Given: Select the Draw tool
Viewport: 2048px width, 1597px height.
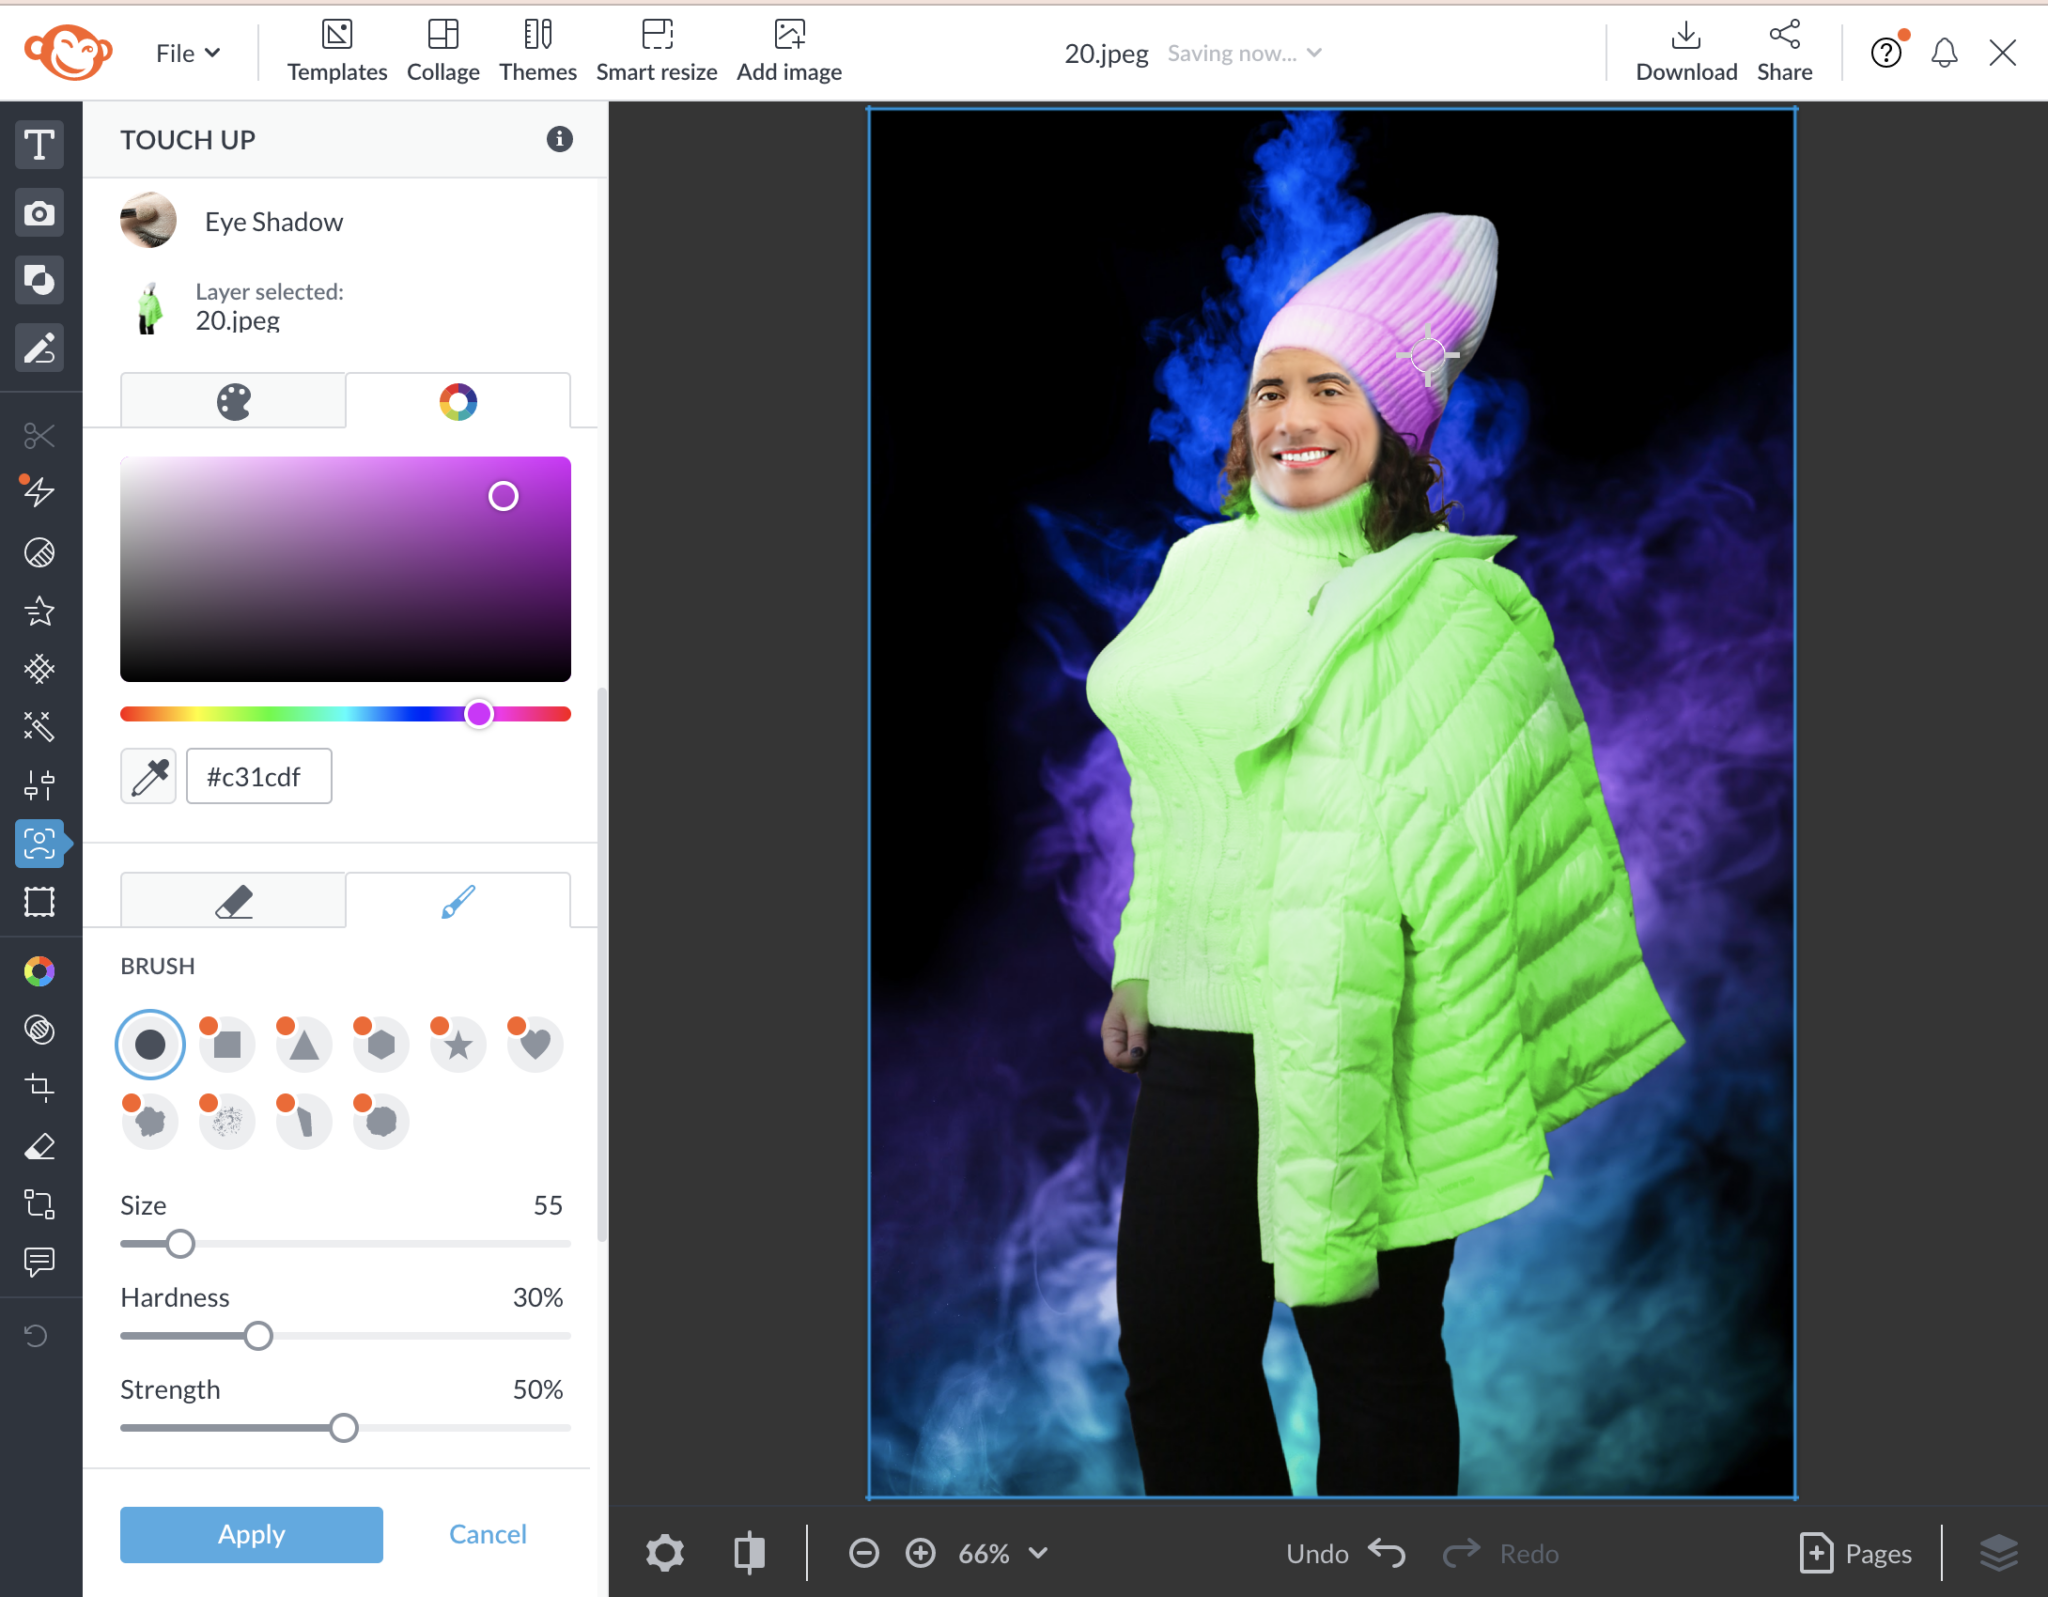Looking at the screenshot, I should click(x=40, y=348).
